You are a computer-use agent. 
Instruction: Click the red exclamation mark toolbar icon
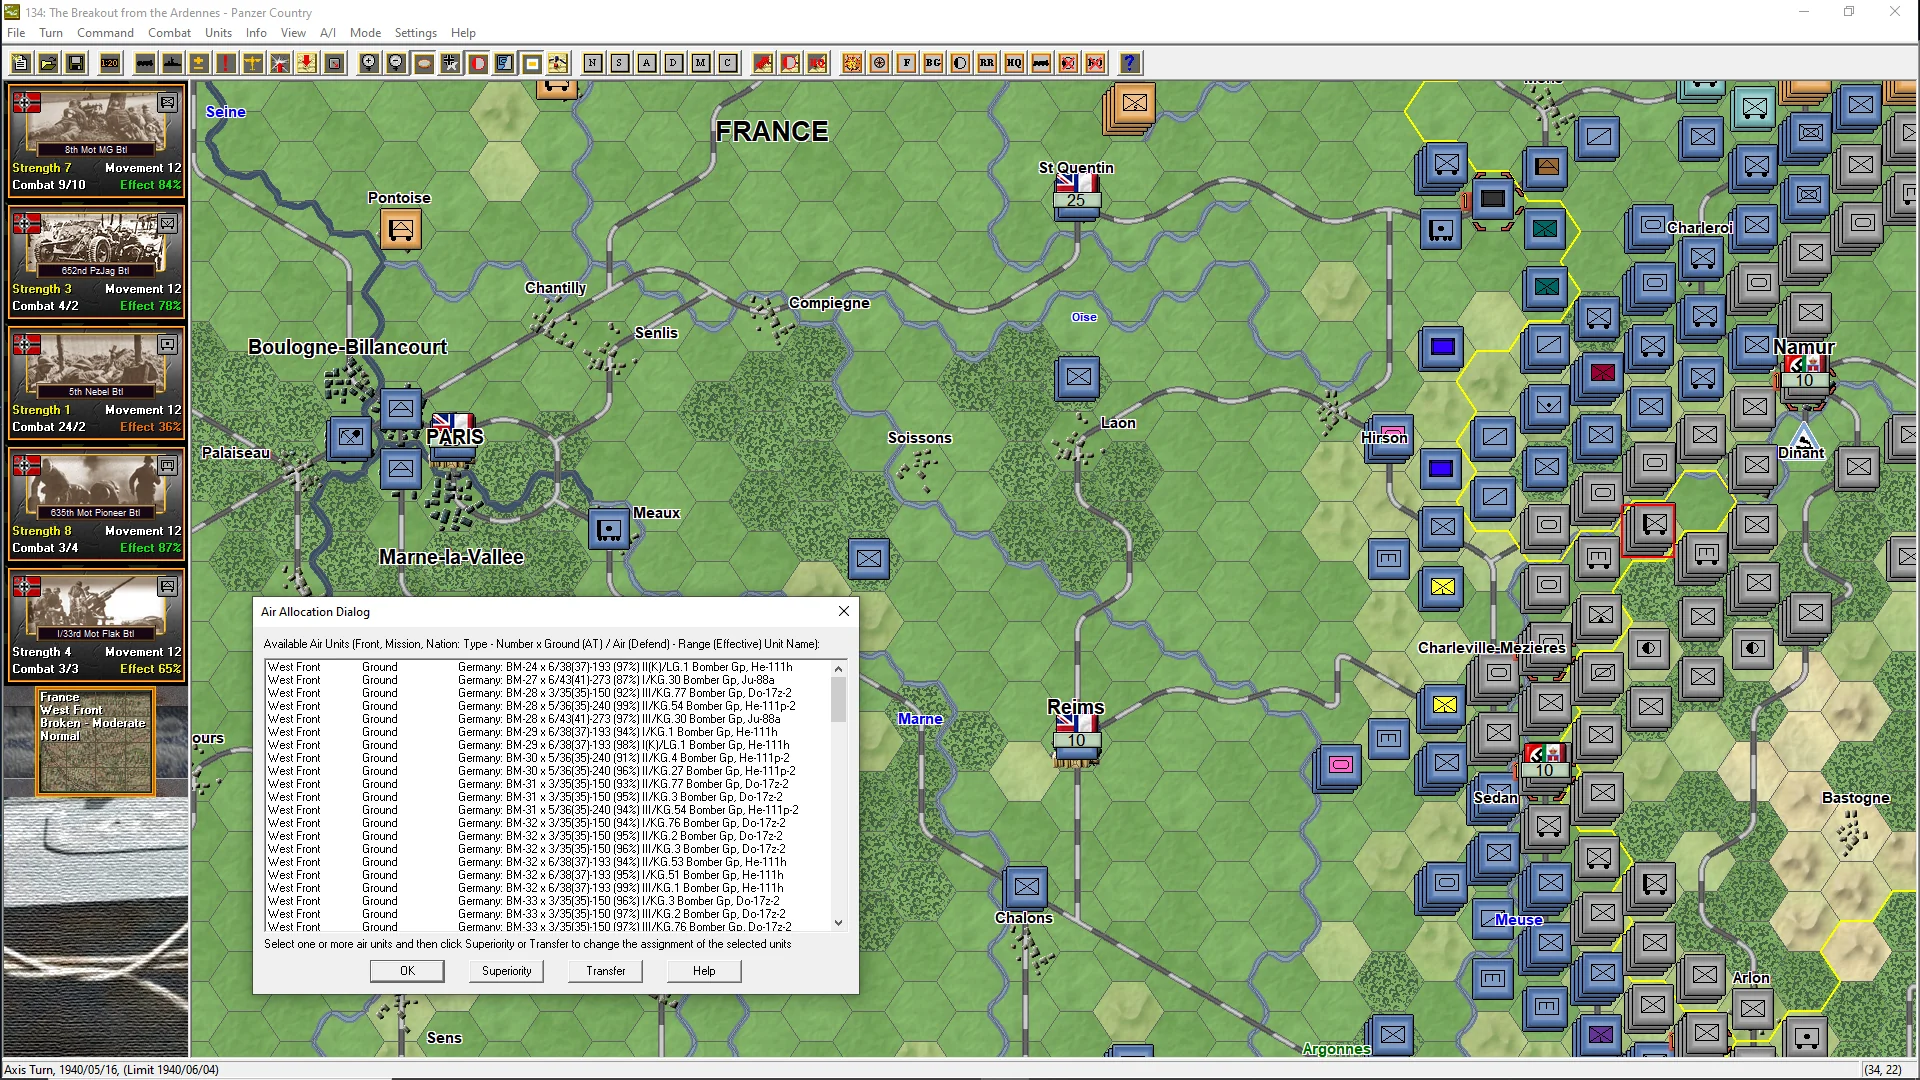point(226,63)
